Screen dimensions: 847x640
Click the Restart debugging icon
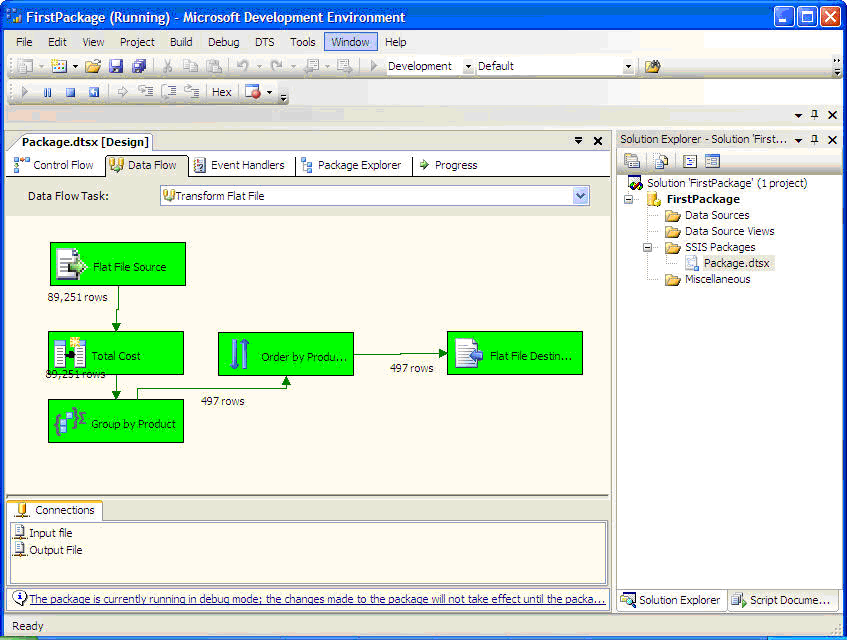93,92
